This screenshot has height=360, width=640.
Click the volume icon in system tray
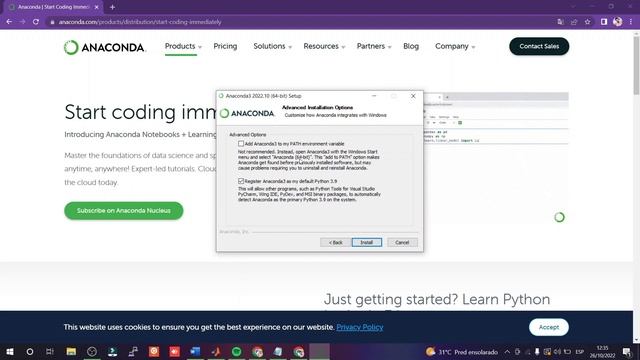[x=557, y=351]
